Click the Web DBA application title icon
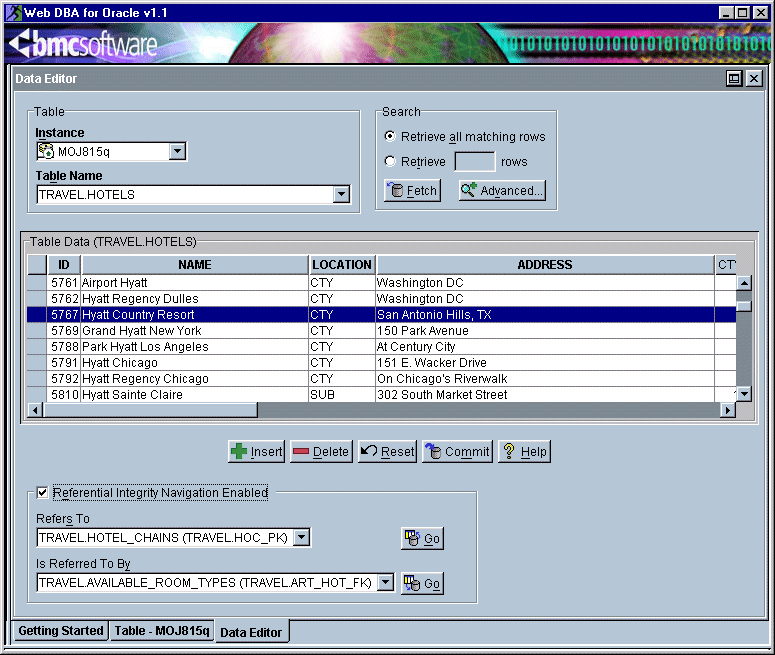The height and width of the screenshot is (655, 775). [x=14, y=12]
